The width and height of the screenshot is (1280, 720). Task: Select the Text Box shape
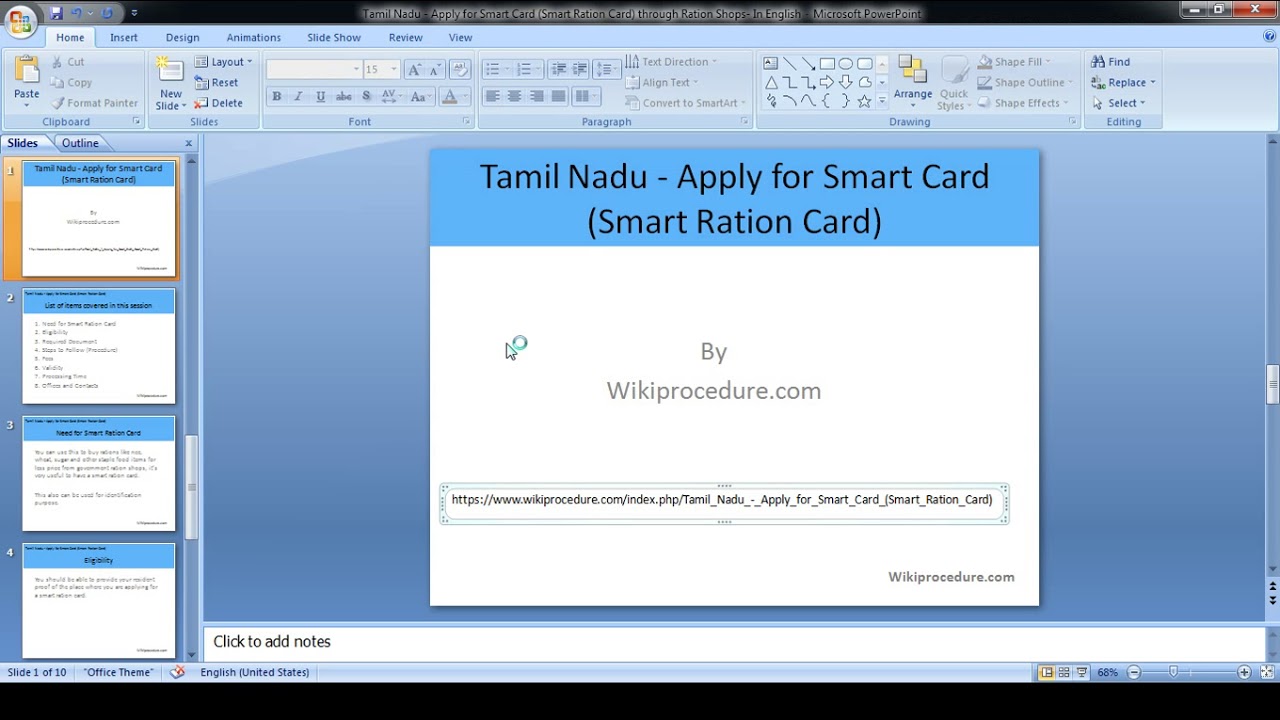coord(771,63)
